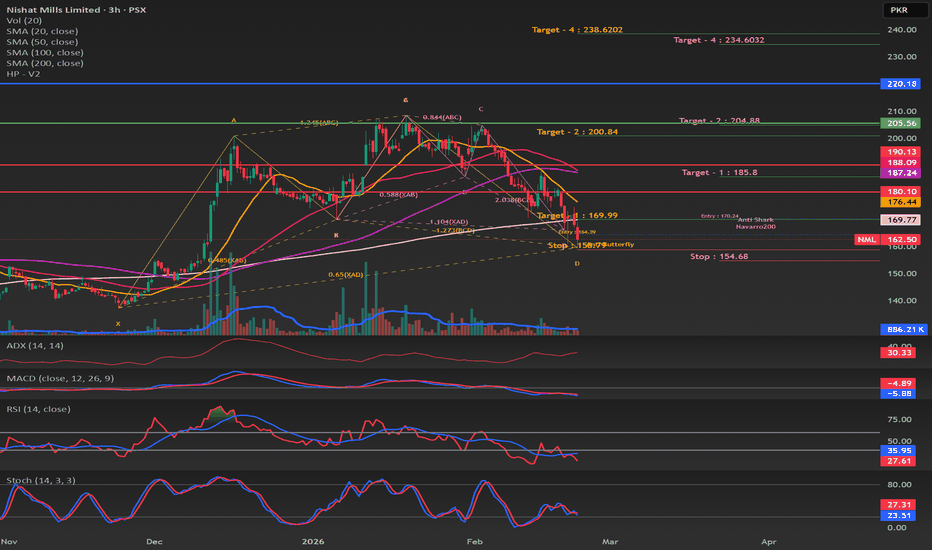Click the Target - 1 : 185.8 label
Image resolution: width=932 pixels, height=550 pixels.
pyautogui.click(x=719, y=172)
